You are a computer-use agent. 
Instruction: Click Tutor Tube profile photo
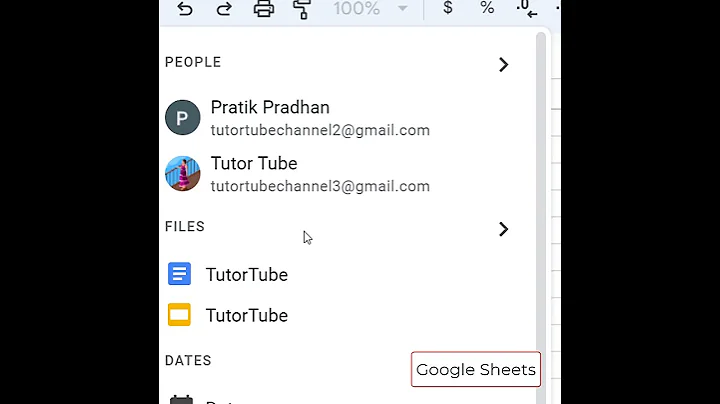click(183, 174)
